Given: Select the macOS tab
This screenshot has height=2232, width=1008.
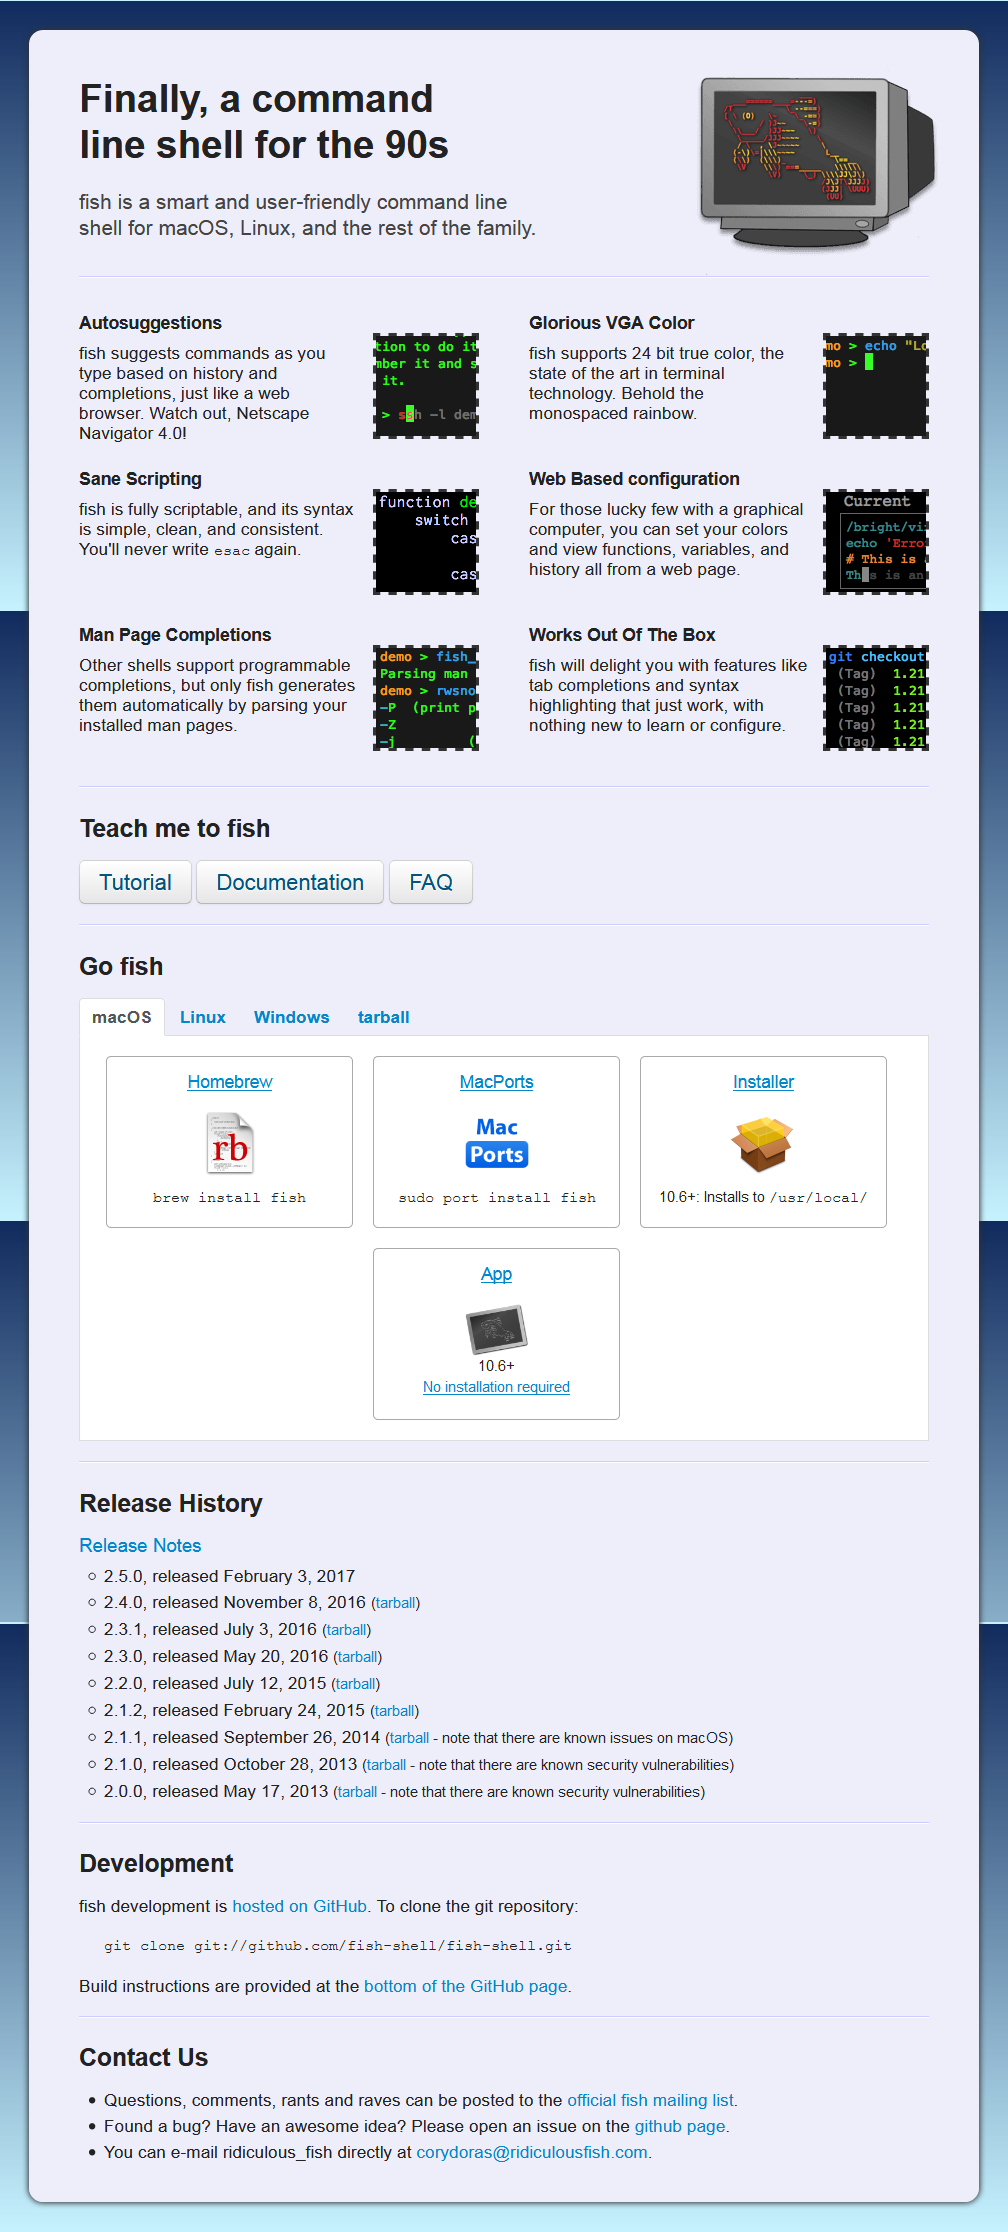Looking at the screenshot, I should coord(122,1017).
